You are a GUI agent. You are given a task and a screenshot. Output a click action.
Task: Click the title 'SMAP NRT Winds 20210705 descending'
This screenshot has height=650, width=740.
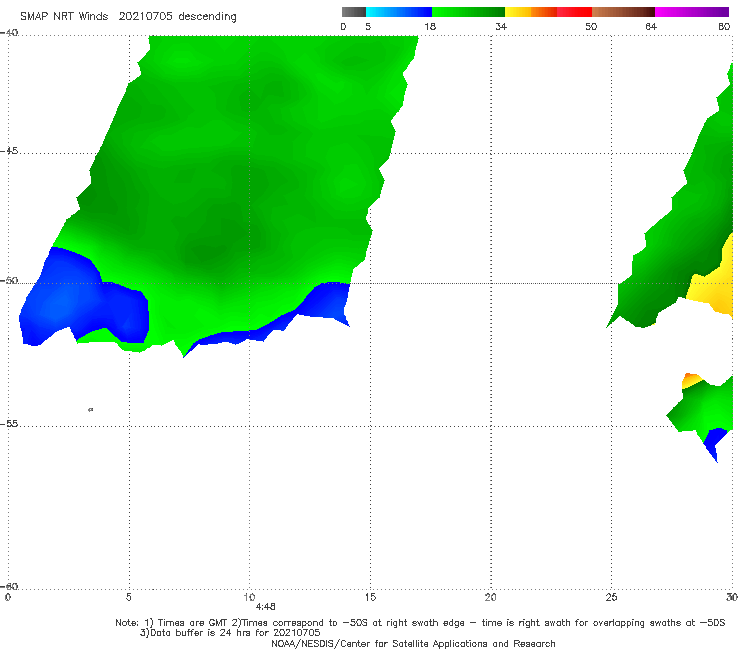128,16
